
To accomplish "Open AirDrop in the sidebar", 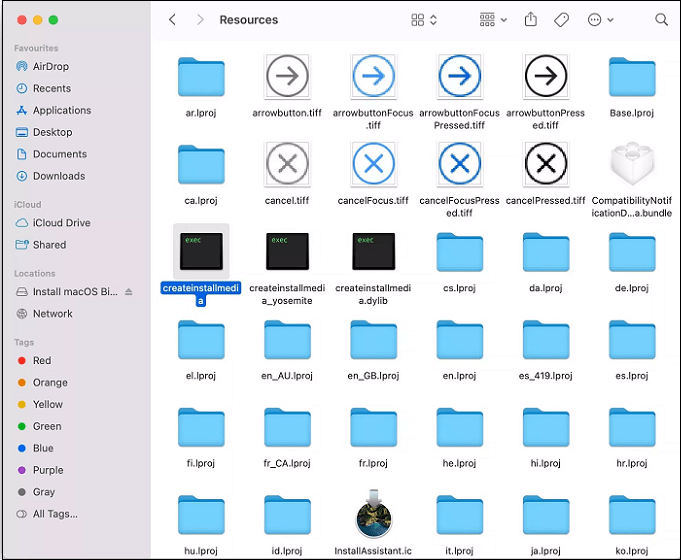I will point(50,67).
